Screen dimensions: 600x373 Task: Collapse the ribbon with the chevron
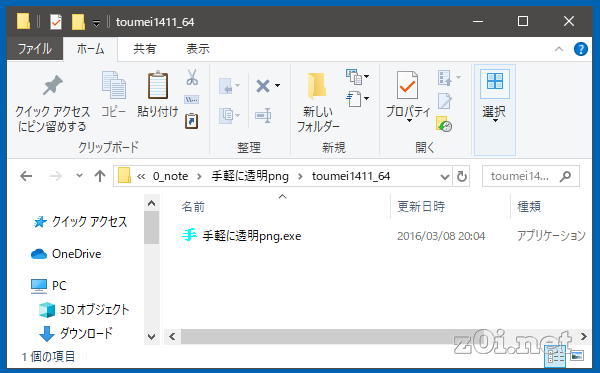(559, 49)
